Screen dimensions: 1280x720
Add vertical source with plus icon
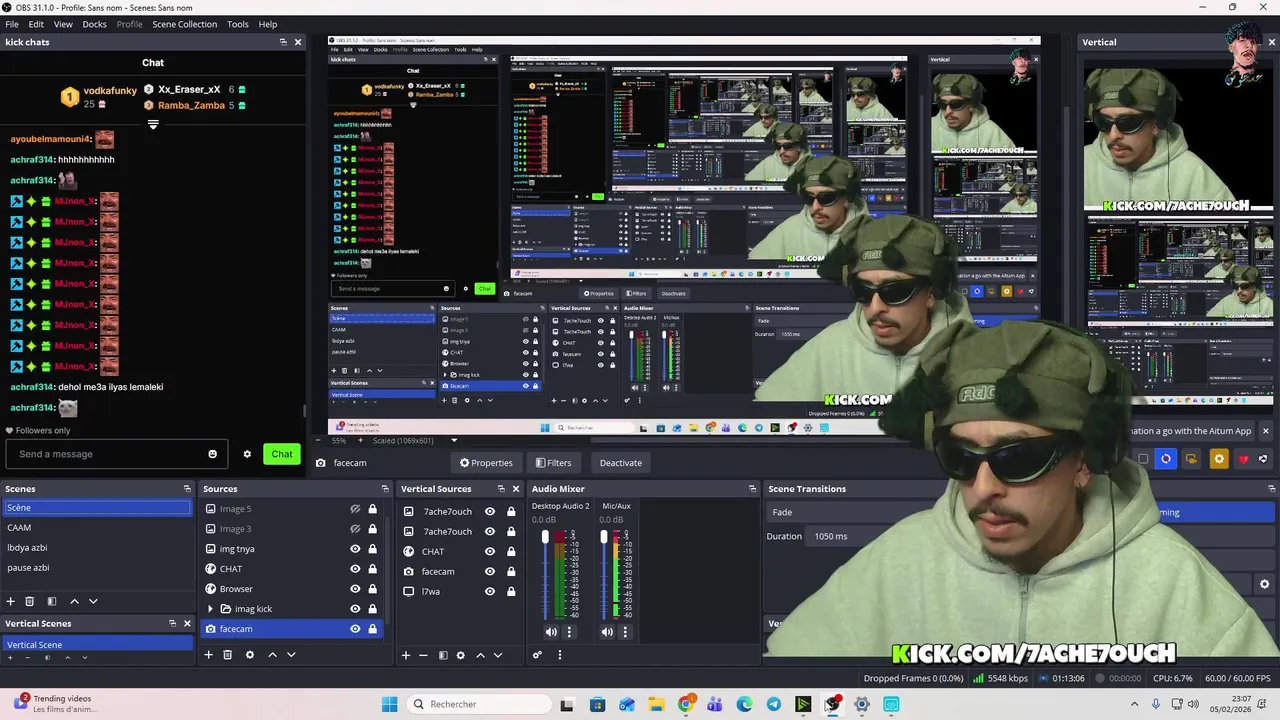406,655
